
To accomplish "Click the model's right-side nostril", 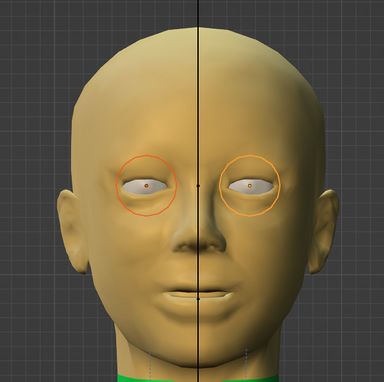I will pos(213,247).
